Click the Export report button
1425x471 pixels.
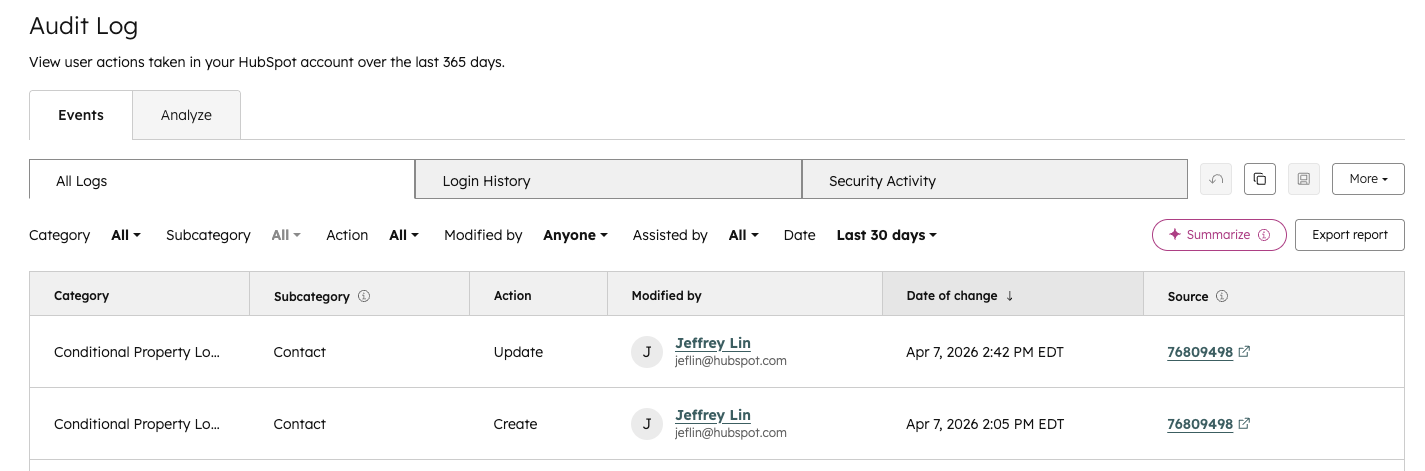[1349, 235]
